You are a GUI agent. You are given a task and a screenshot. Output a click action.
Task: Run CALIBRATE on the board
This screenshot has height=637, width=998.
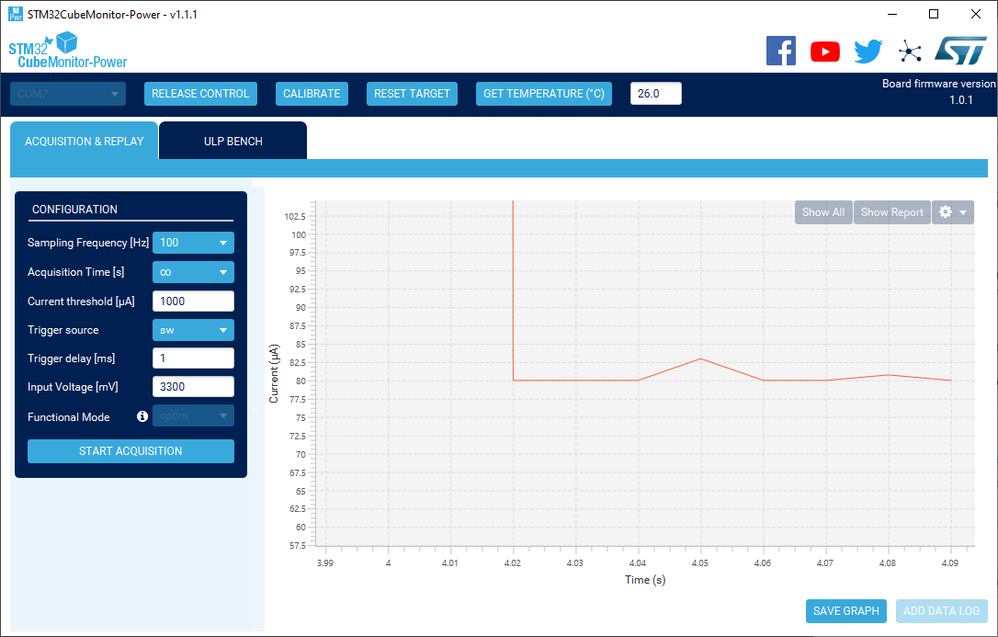(312, 94)
